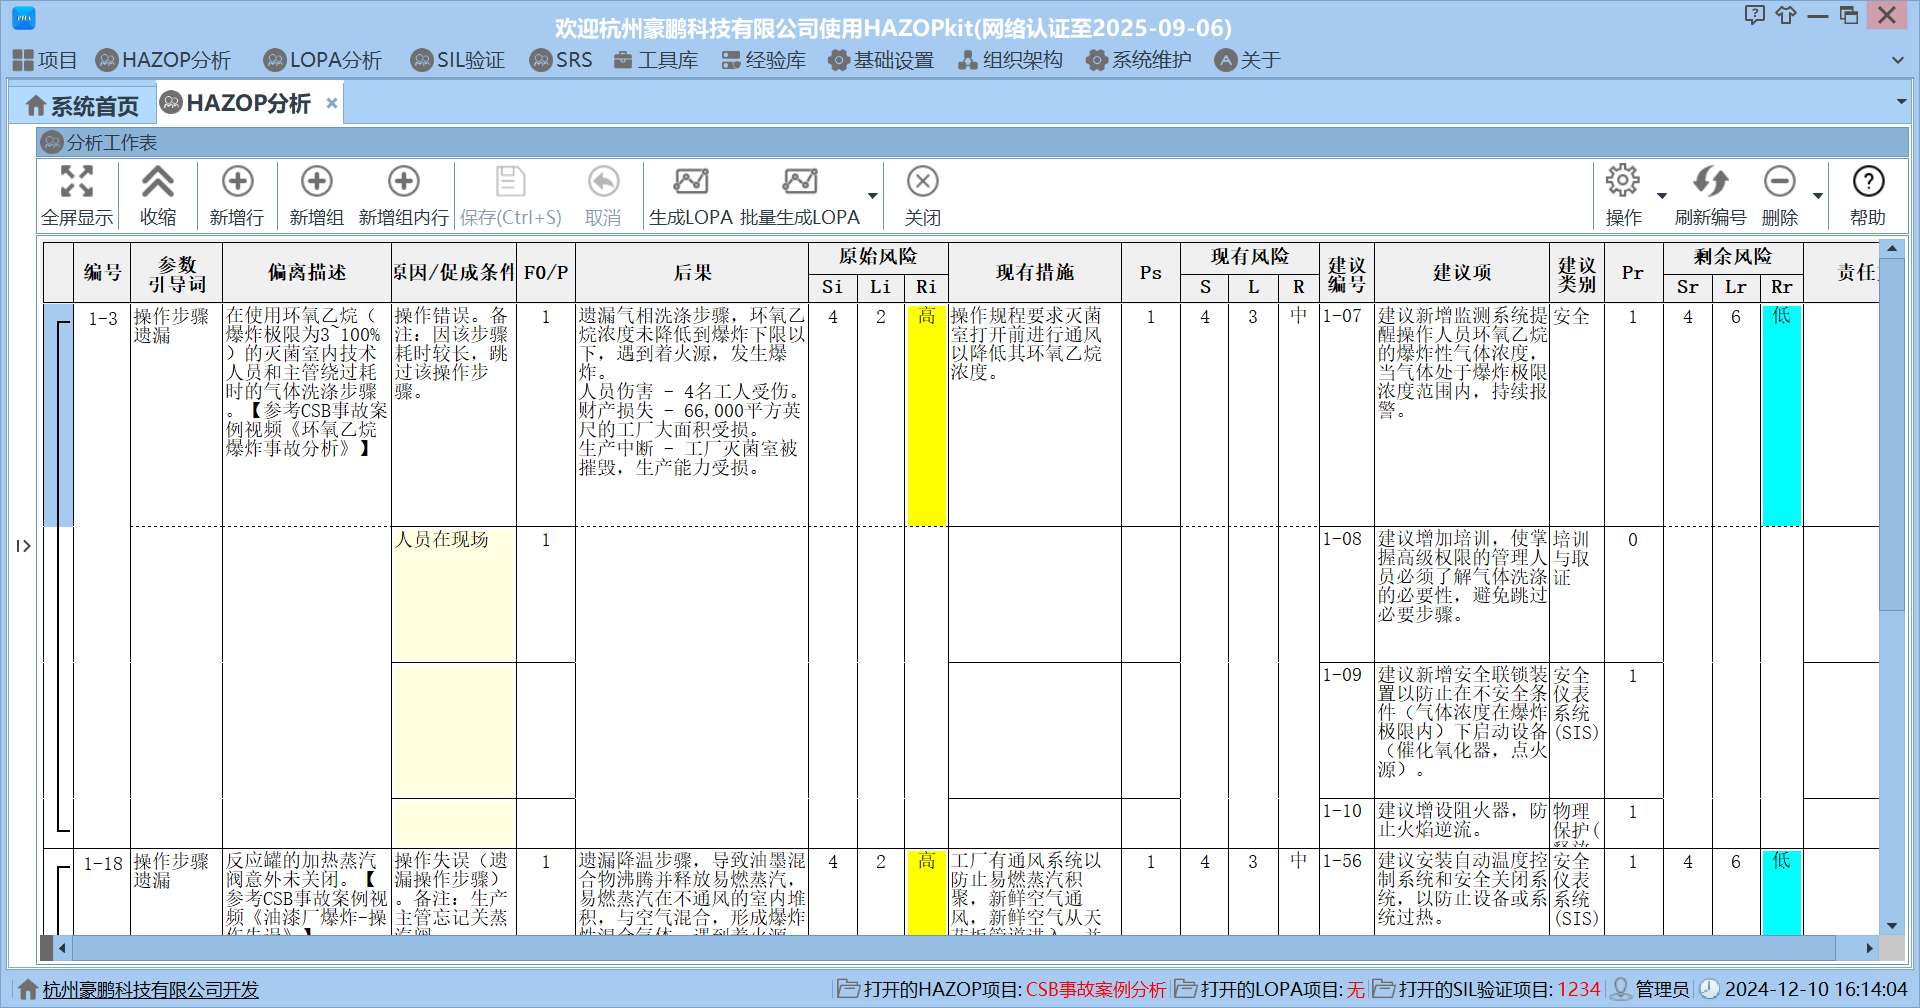The image size is (1920, 1008).
Task: Click the horizontal scrollbar right arrow
Action: (x=1869, y=948)
